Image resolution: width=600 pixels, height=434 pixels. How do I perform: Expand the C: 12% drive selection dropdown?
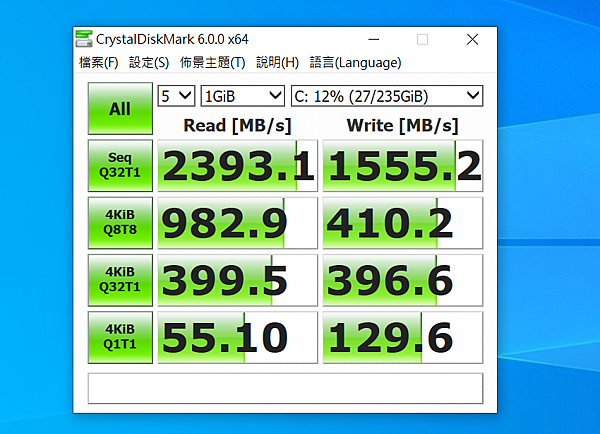387,96
